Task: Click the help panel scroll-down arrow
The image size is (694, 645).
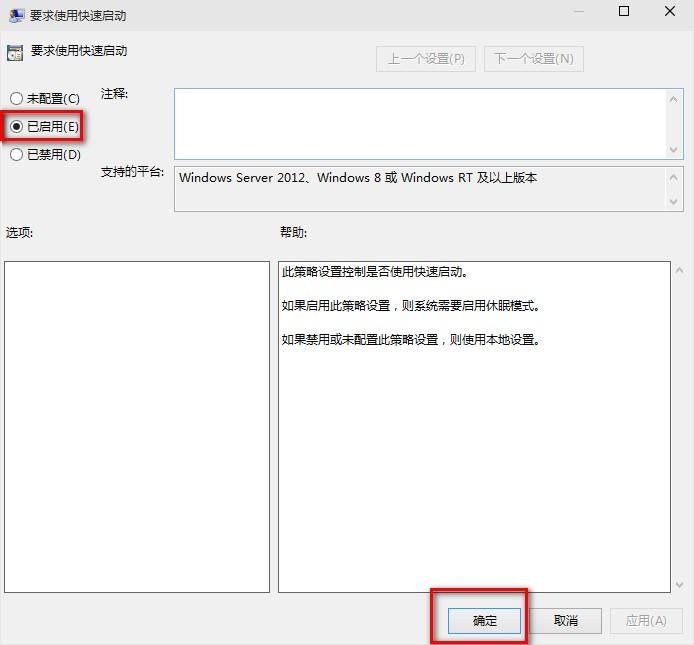Action: 679,585
